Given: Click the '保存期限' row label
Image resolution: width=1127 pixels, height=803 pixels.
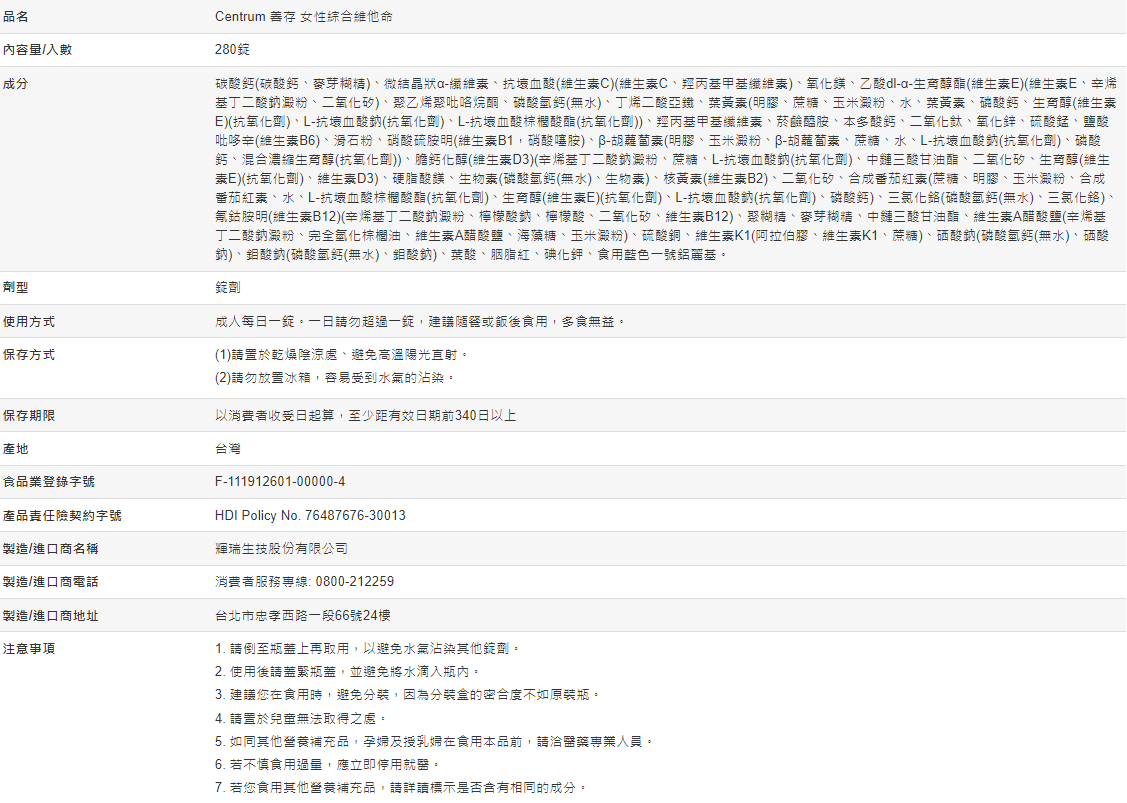Looking at the screenshot, I should (x=29, y=415).
